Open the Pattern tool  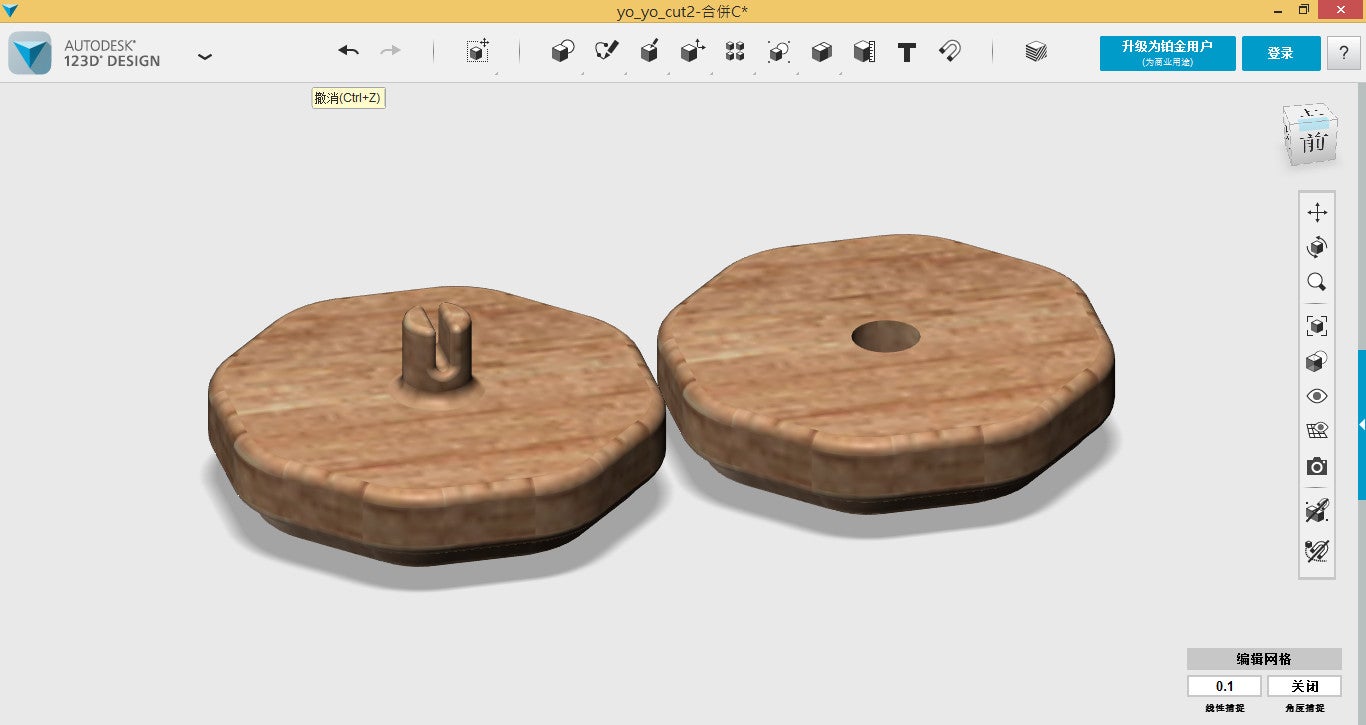coord(735,51)
